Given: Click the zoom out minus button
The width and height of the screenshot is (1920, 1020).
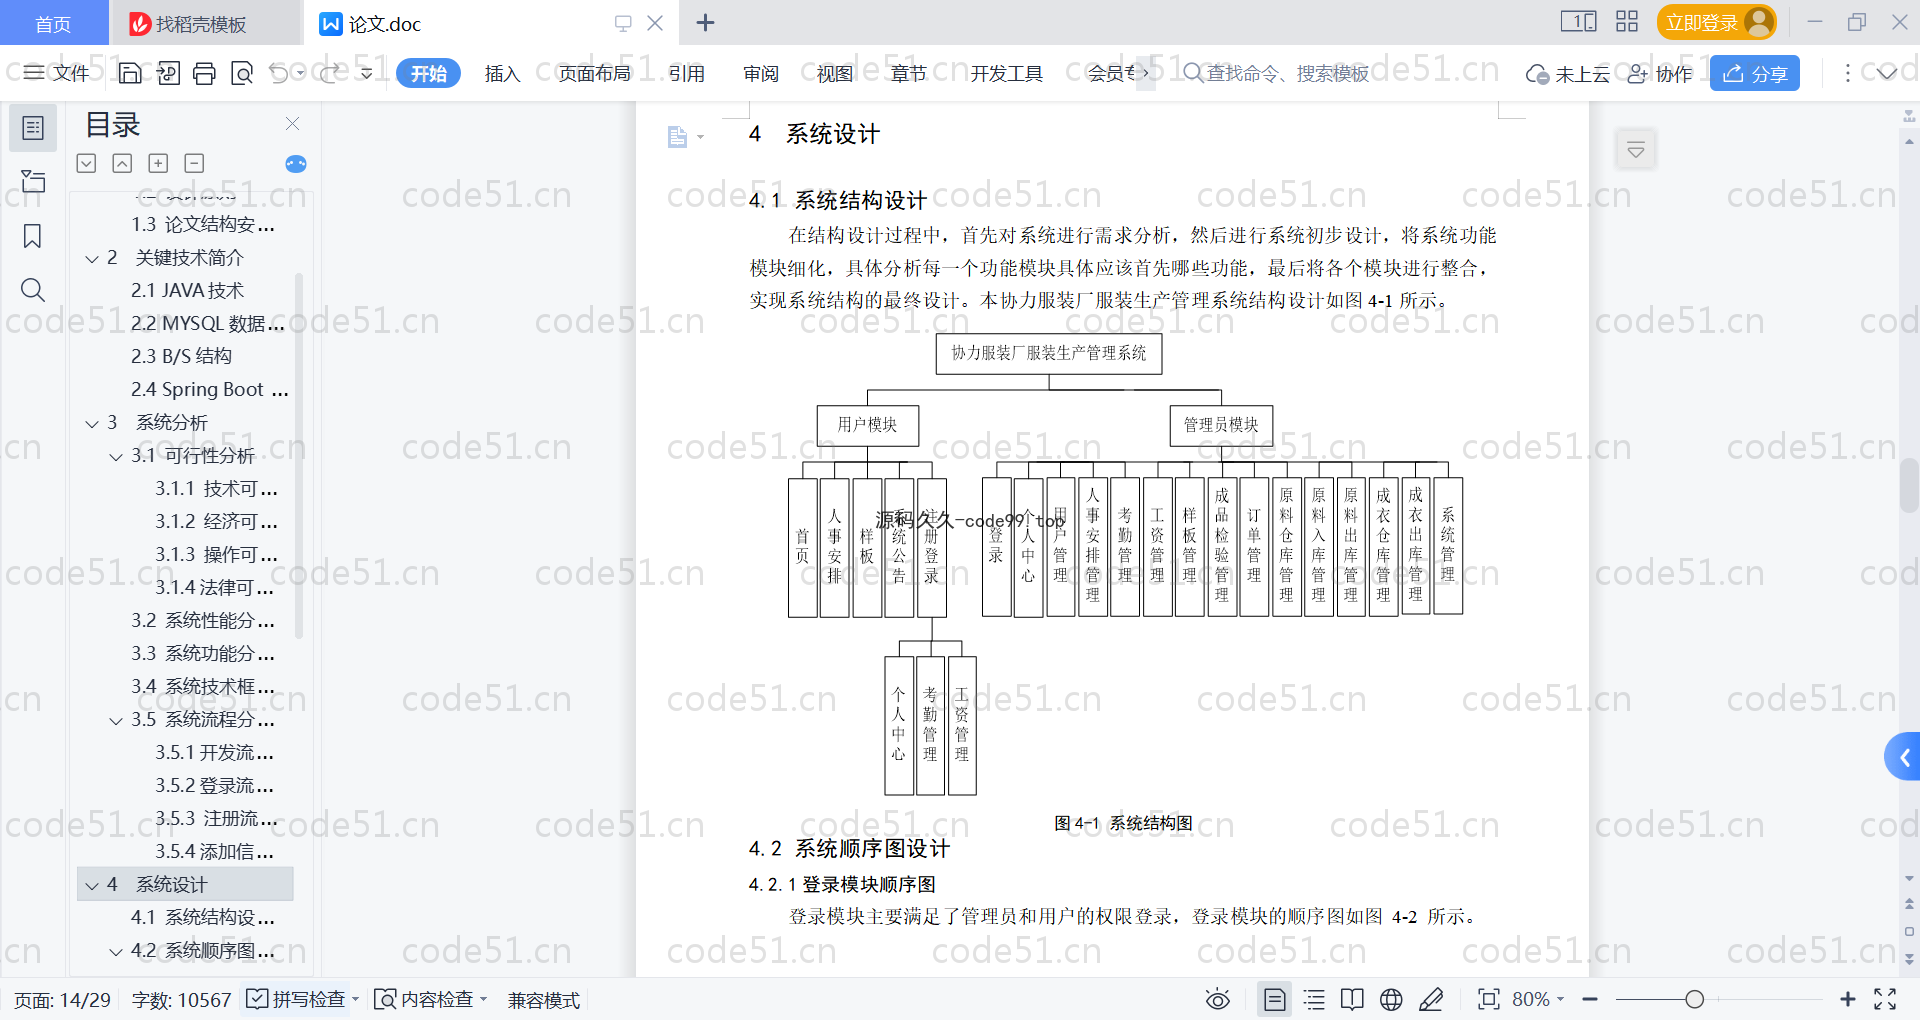Looking at the screenshot, I should pos(1590,999).
